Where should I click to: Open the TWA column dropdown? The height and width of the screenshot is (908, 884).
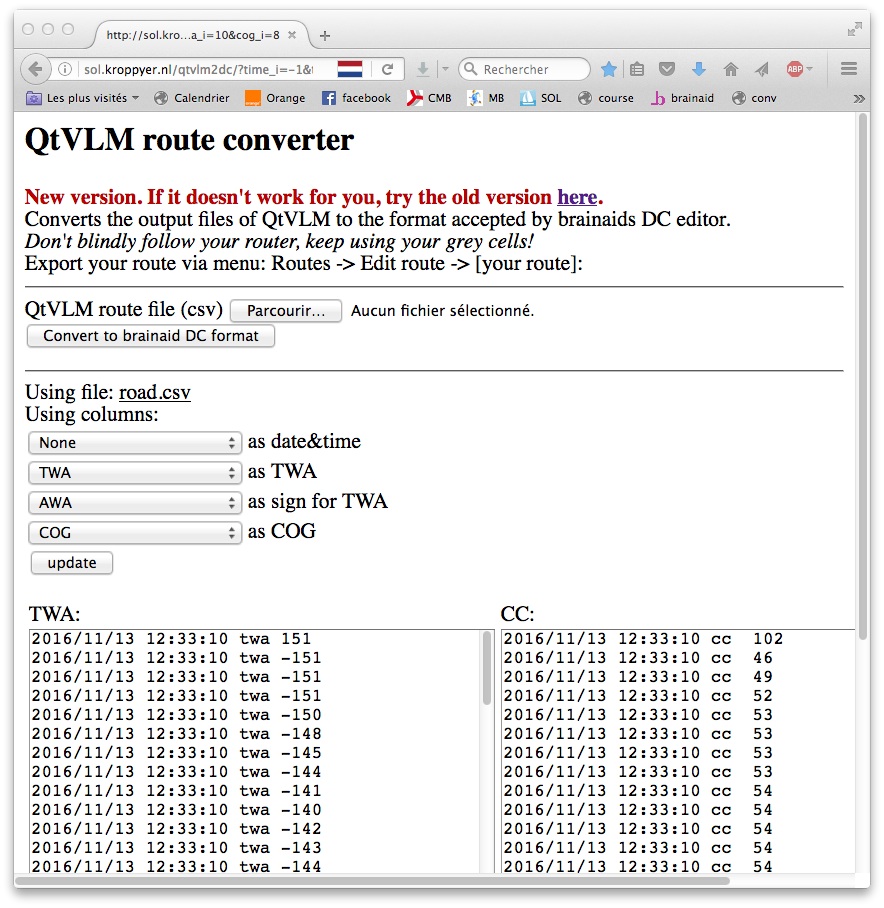(135, 473)
